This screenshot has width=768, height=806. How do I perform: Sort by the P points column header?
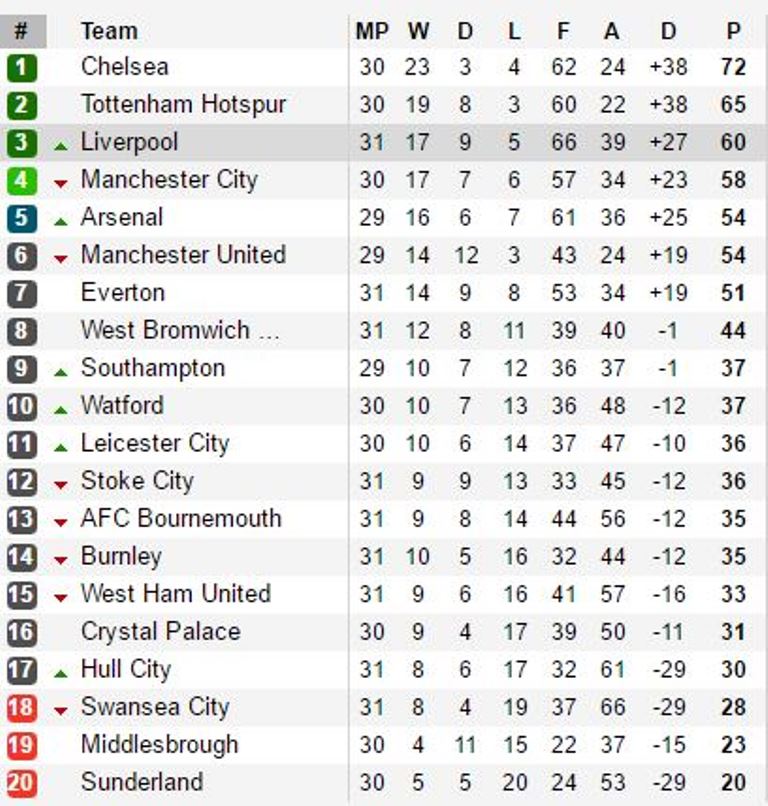(733, 31)
